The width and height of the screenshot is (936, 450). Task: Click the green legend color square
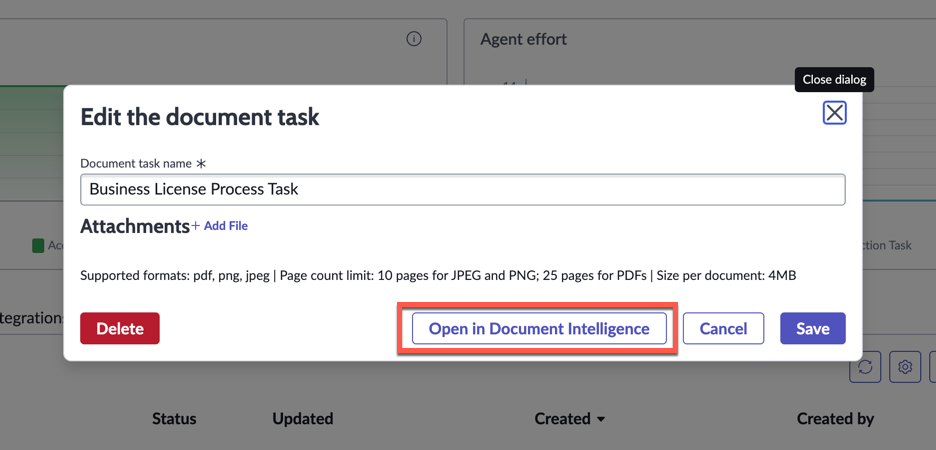[38, 245]
